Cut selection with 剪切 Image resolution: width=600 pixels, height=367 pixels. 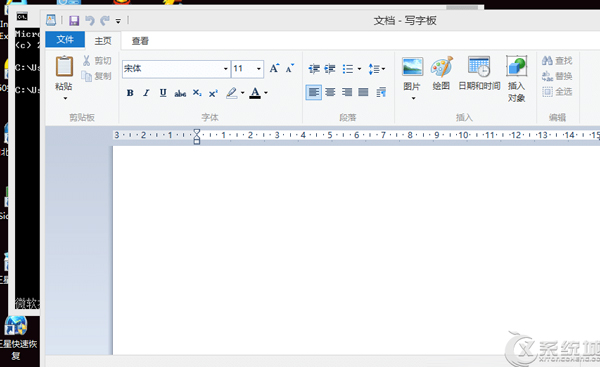97,60
